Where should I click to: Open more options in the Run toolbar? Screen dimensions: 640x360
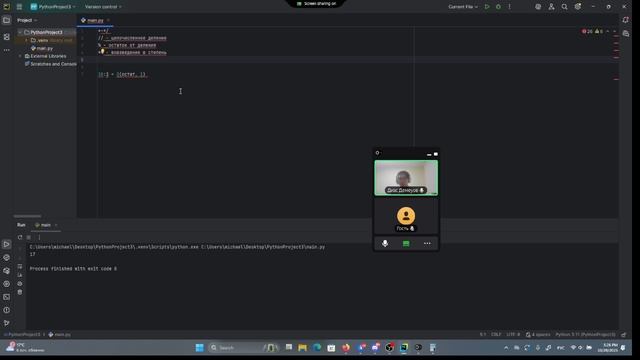(x=39, y=237)
